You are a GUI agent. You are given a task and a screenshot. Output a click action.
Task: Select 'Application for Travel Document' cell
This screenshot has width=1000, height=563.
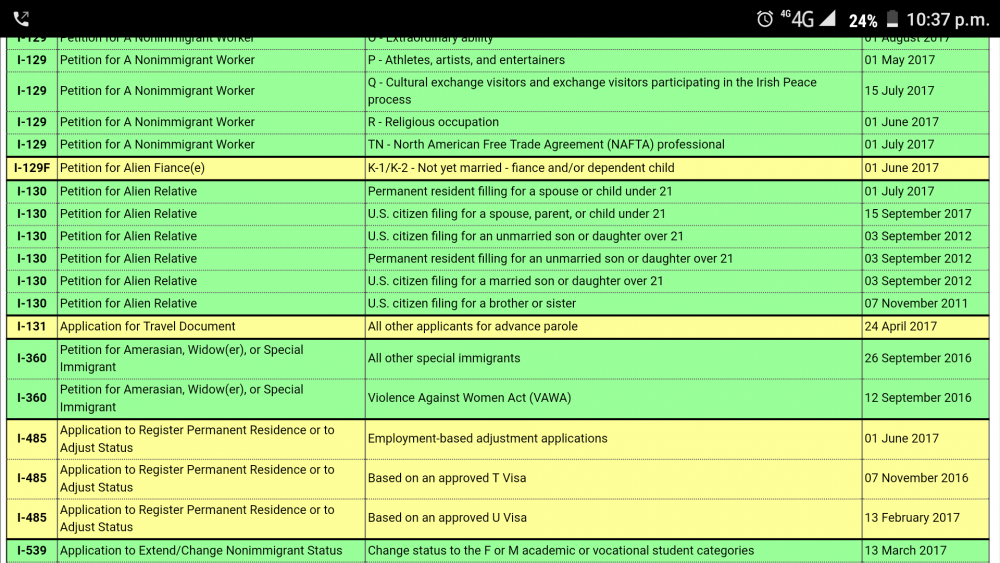(211, 326)
